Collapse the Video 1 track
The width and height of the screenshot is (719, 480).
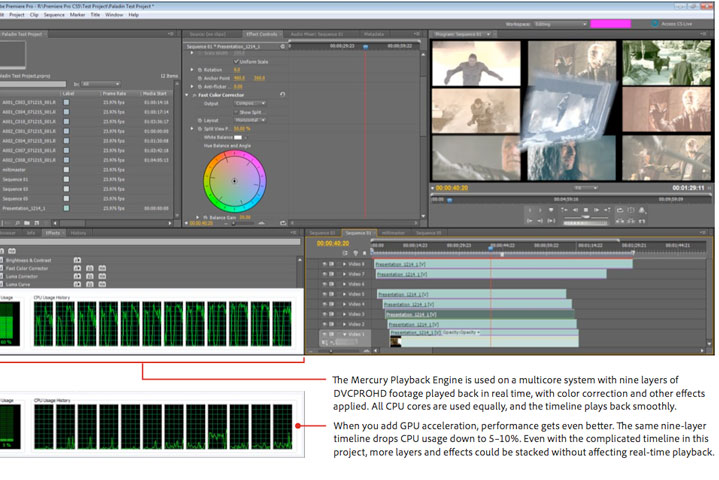344,335
